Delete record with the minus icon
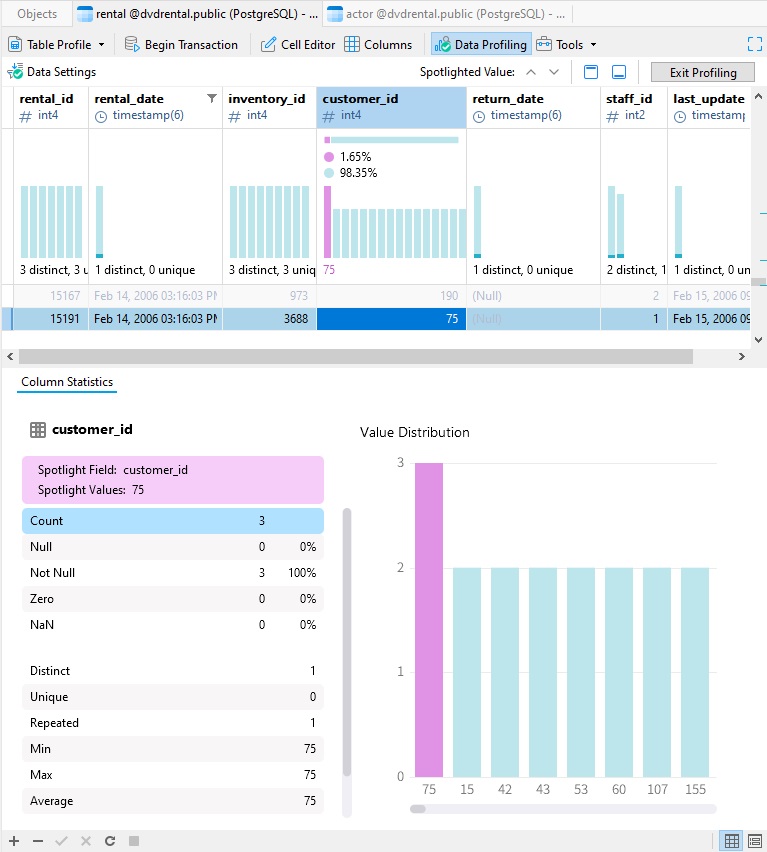The image size is (767, 852). (x=37, y=841)
